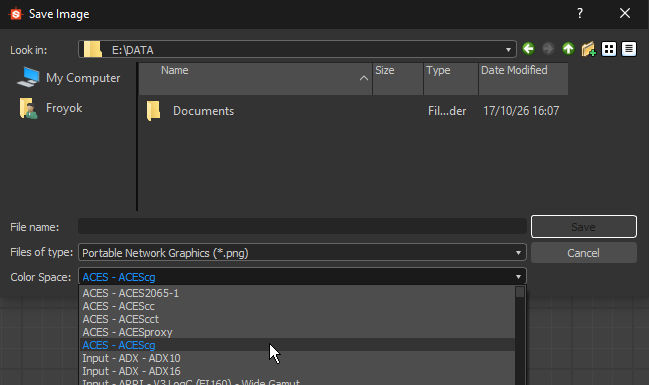Switch to detail list view
The width and height of the screenshot is (649, 385).
pos(629,49)
